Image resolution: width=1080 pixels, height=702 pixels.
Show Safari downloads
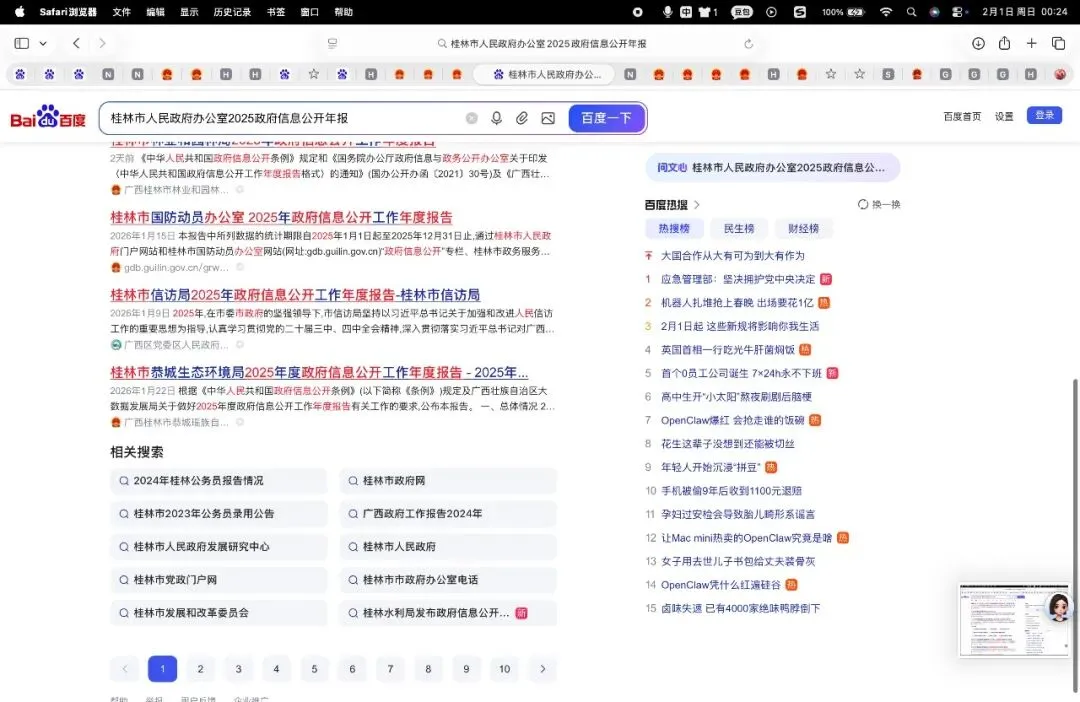click(978, 43)
